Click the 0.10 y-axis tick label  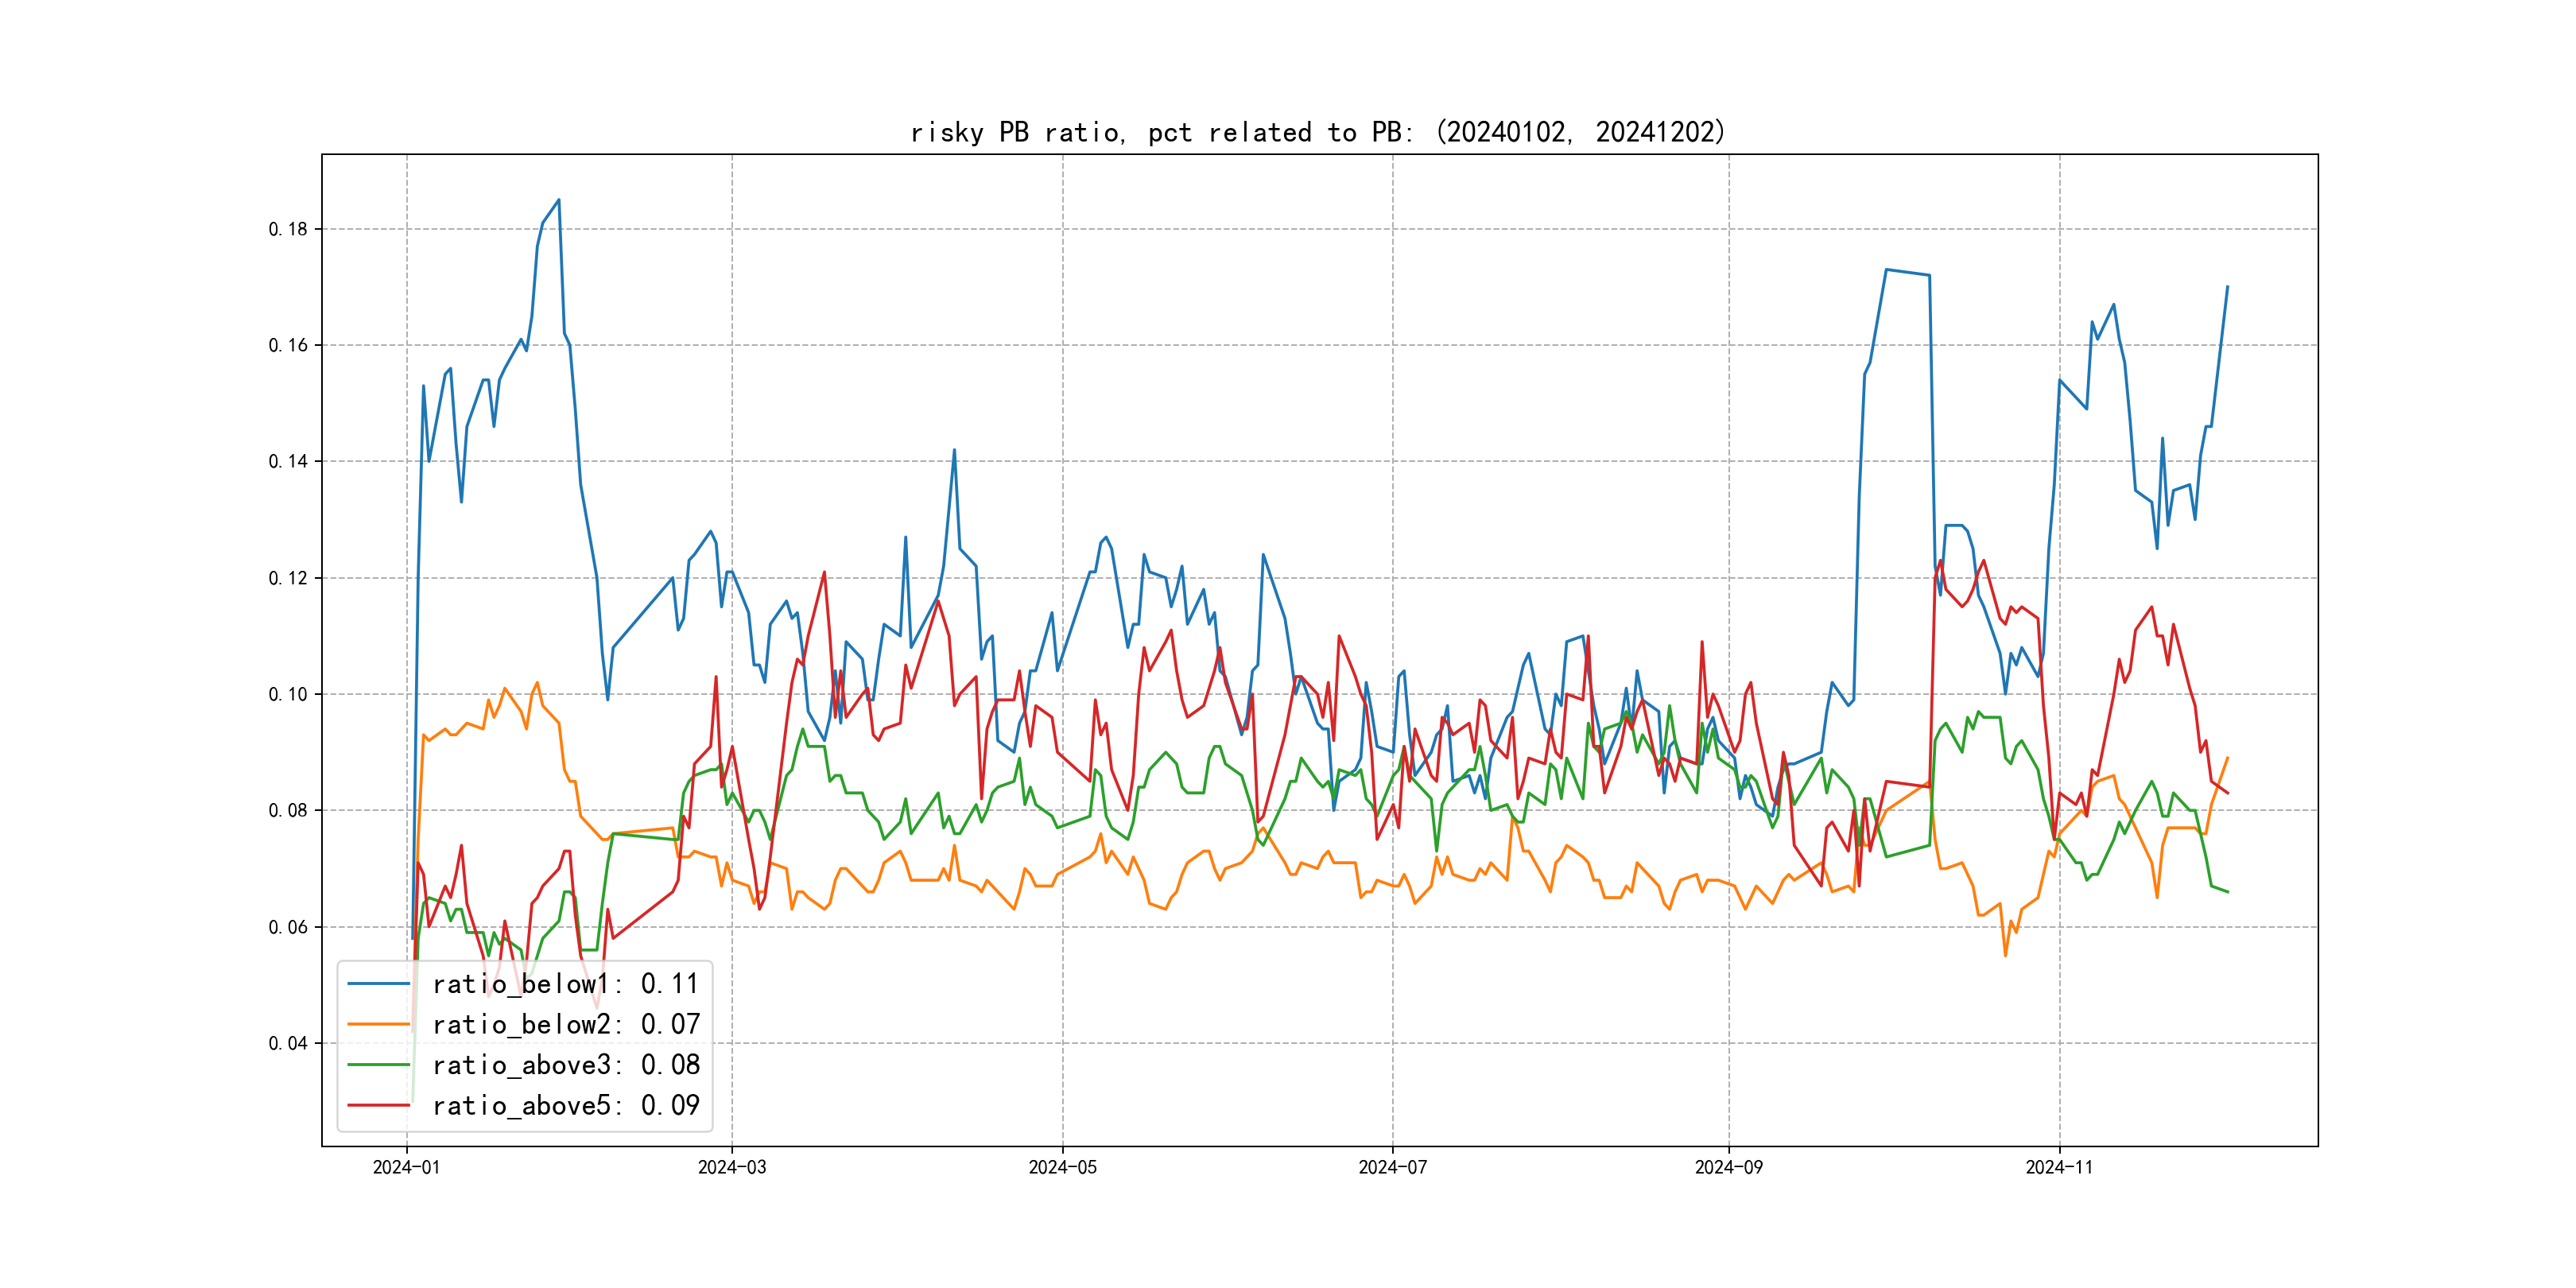[x=288, y=694]
